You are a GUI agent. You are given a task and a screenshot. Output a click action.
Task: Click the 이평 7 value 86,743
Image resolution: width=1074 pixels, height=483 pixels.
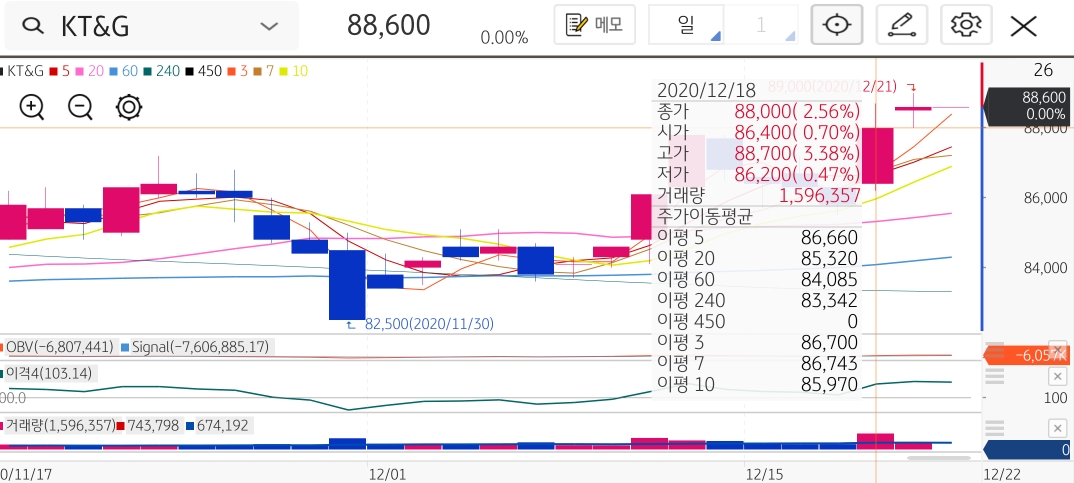[x=829, y=364]
